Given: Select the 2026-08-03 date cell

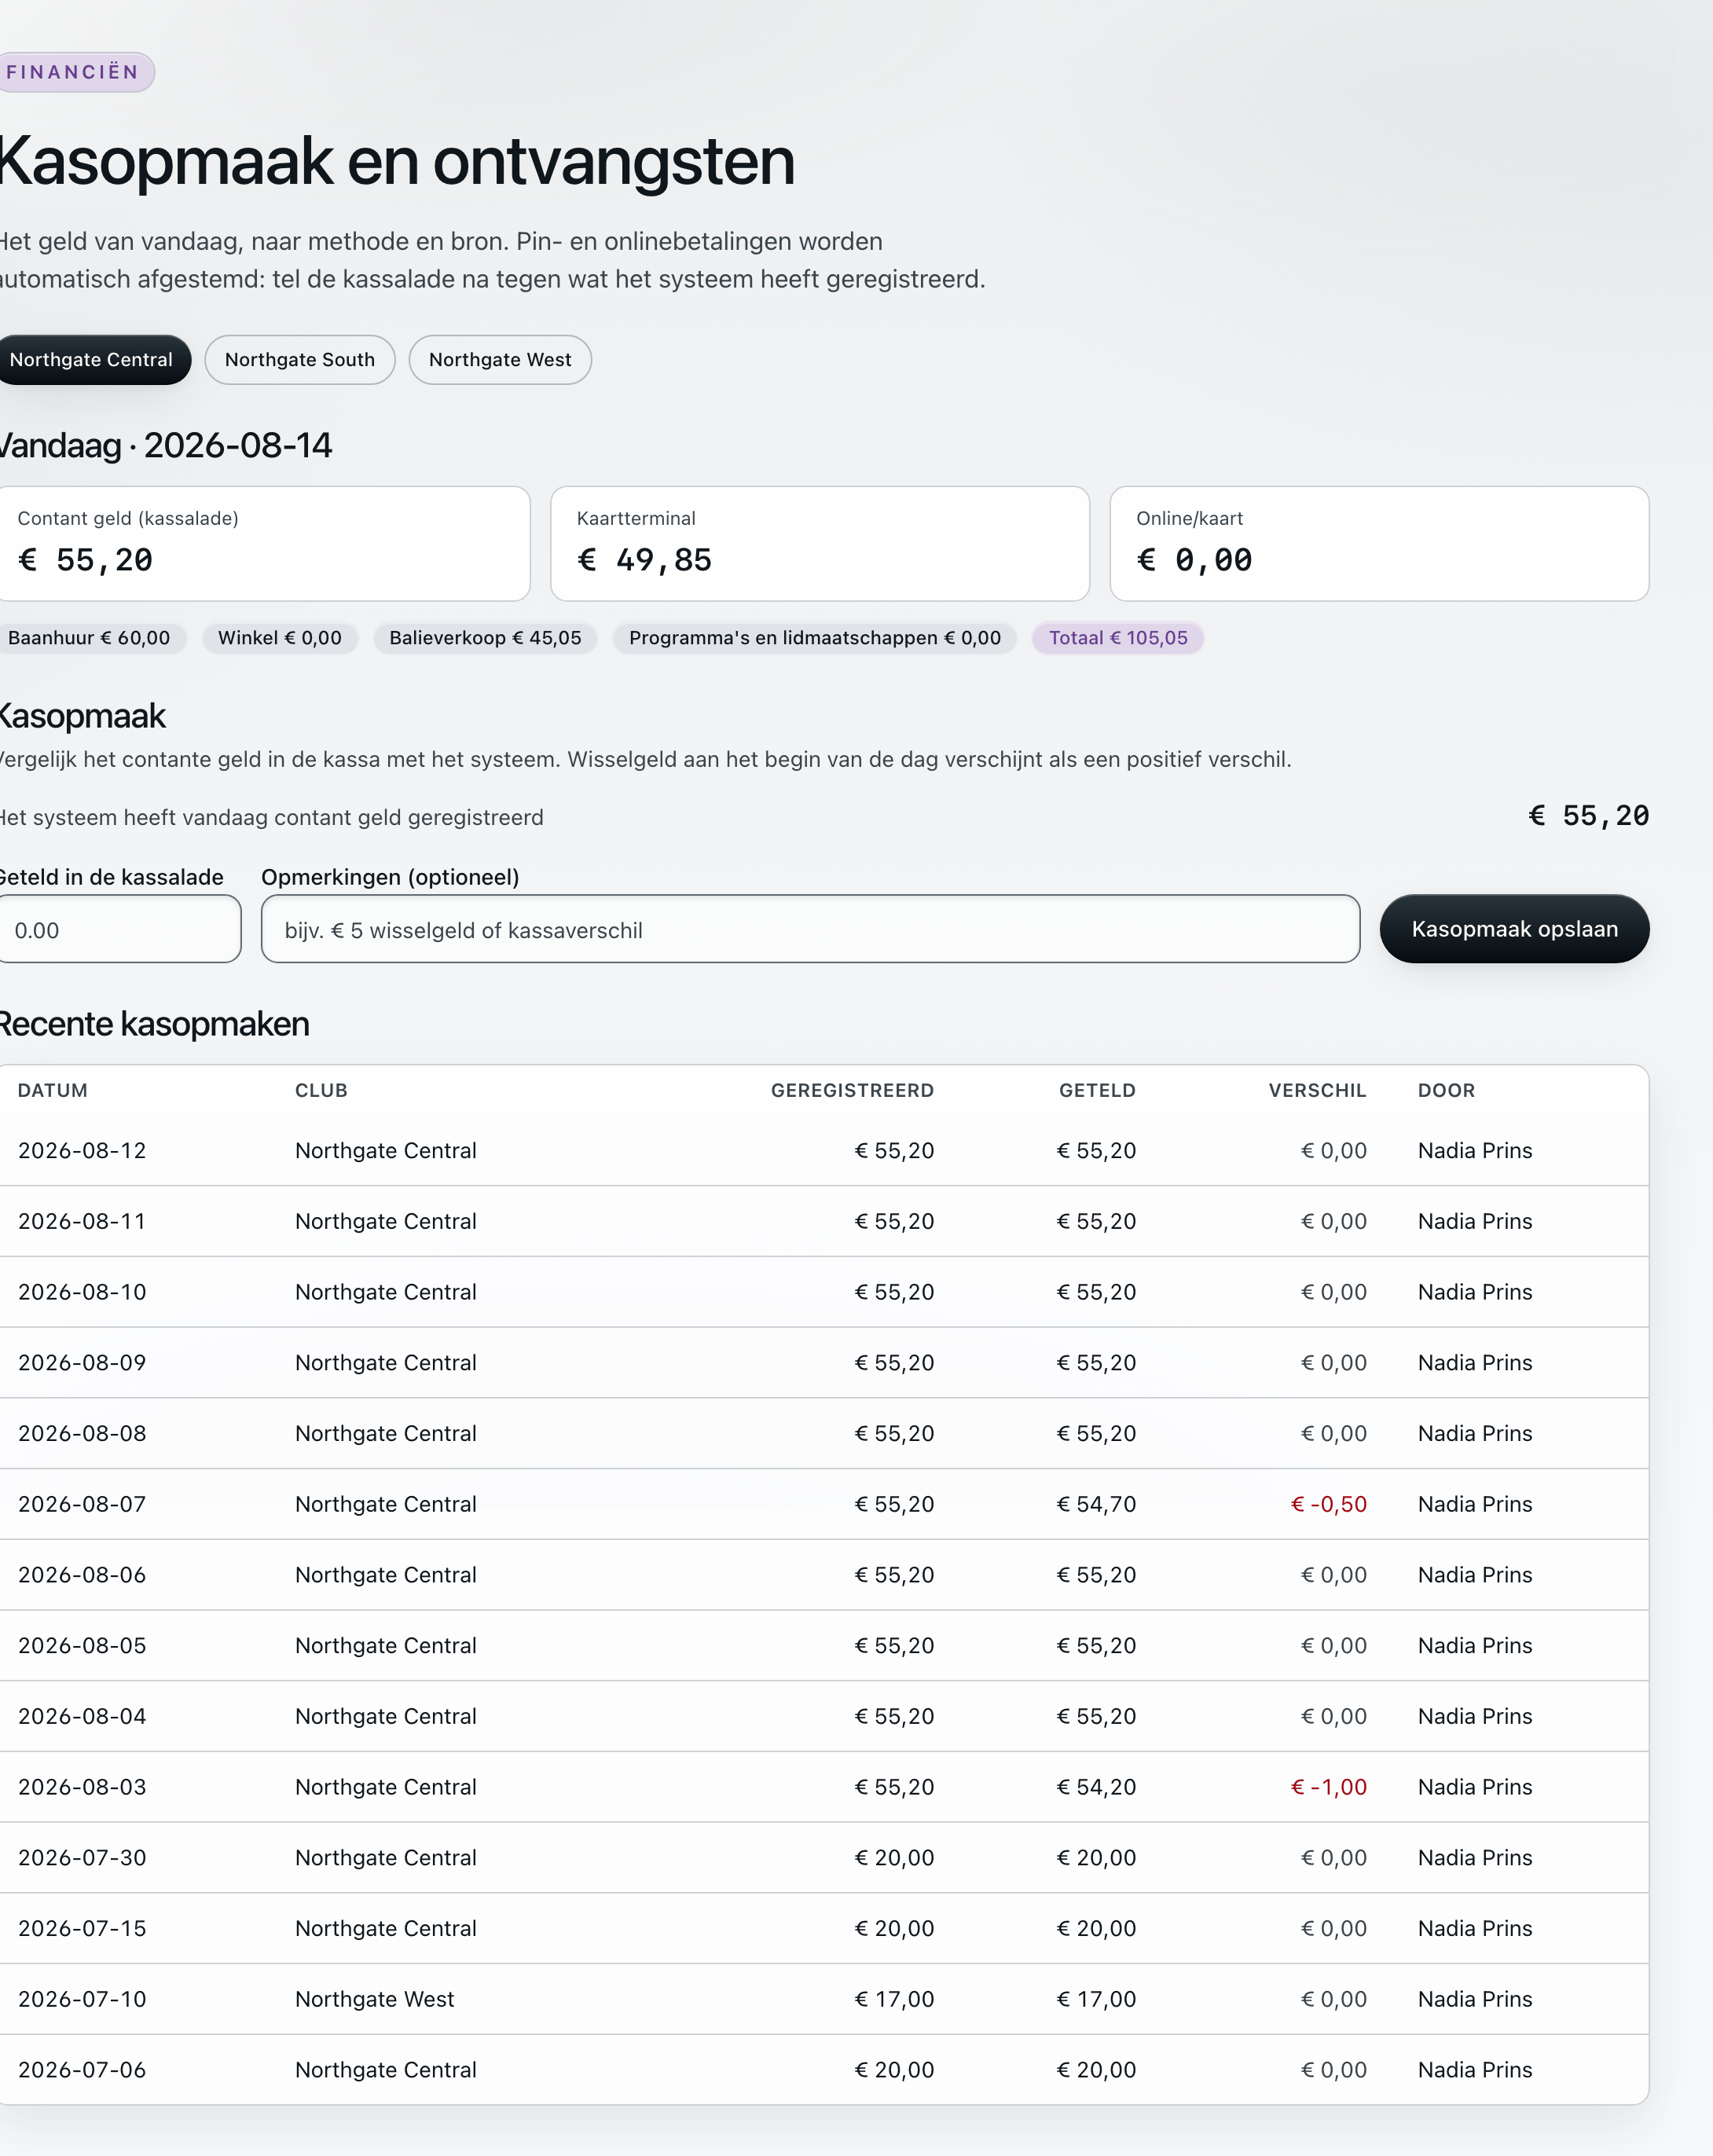Looking at the screenshot, I should point(82,1787).
